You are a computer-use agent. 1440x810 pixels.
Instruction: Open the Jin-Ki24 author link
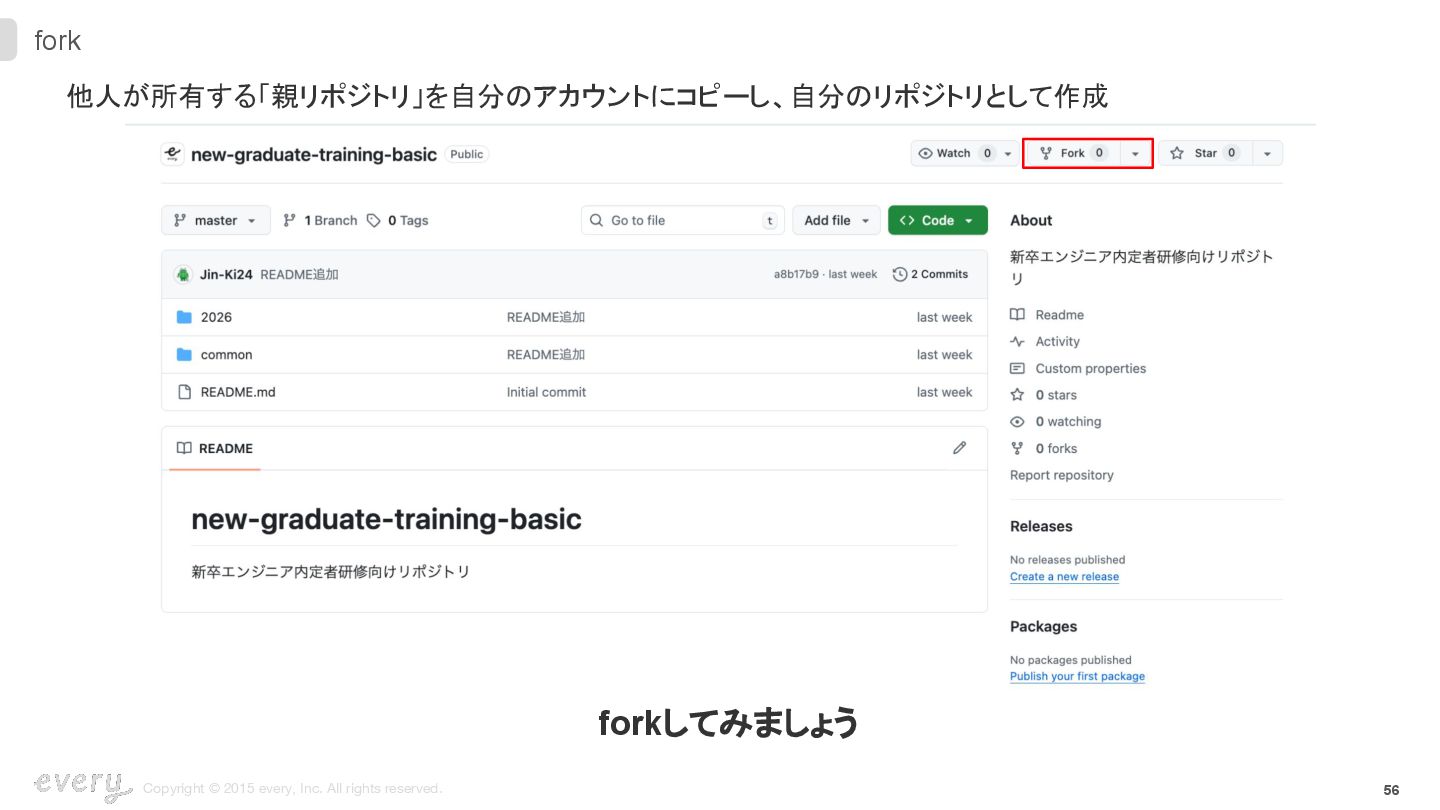[x=226, y=274]
